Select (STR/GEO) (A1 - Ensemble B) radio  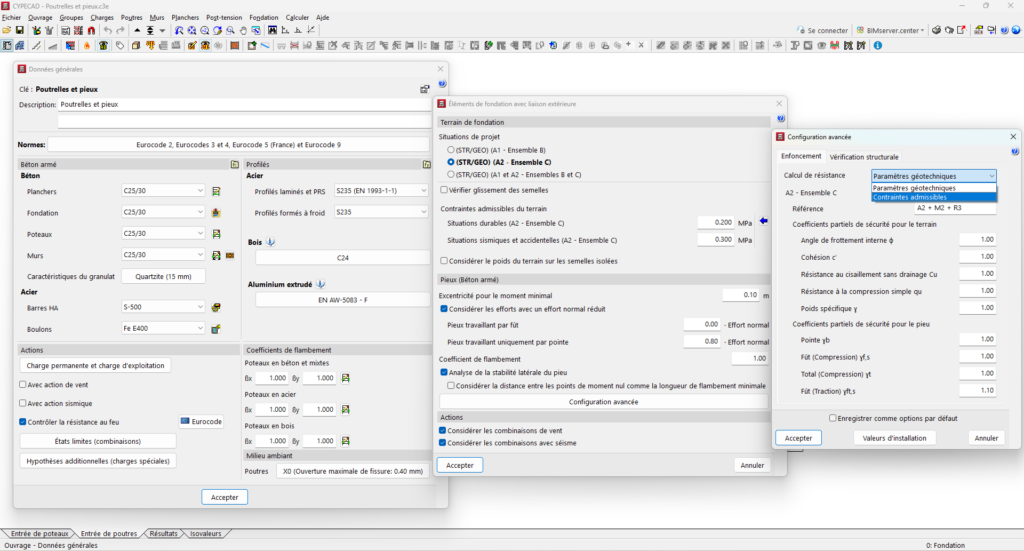[451, 150]
